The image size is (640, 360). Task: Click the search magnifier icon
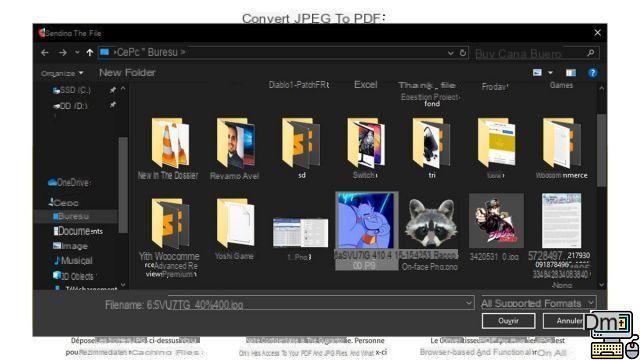[591, 53]
